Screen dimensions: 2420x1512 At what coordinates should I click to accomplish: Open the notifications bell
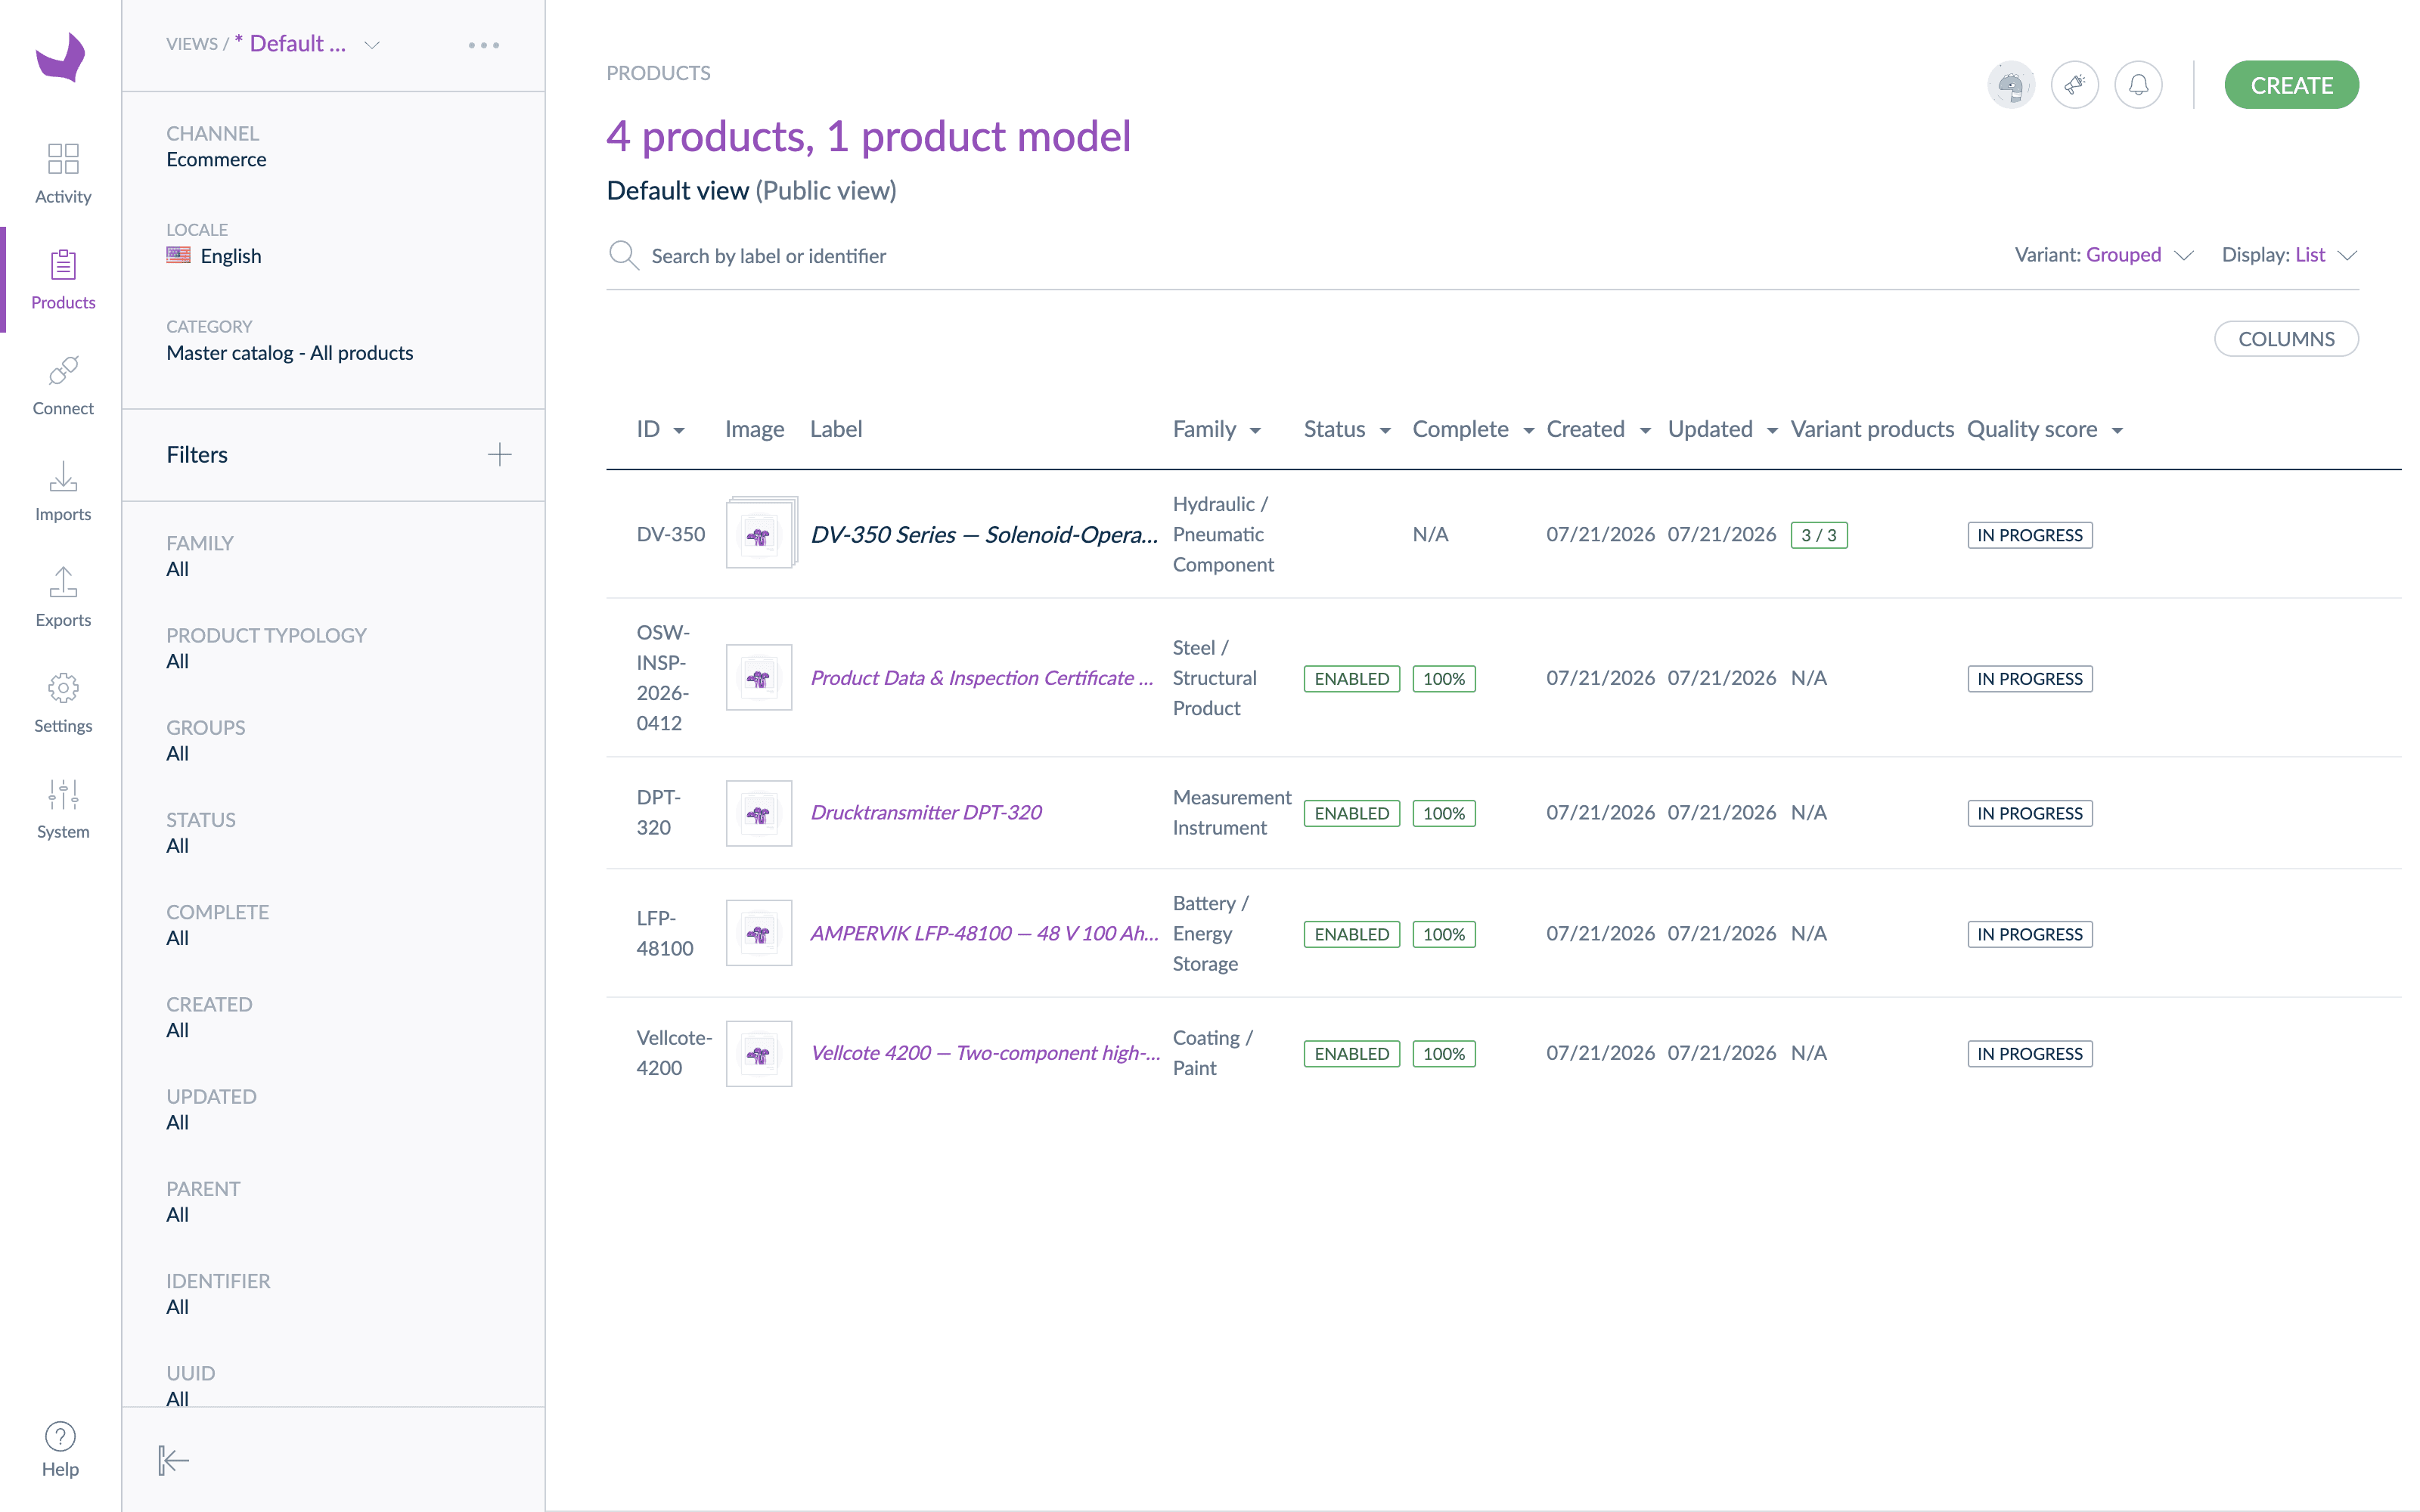2138,85
